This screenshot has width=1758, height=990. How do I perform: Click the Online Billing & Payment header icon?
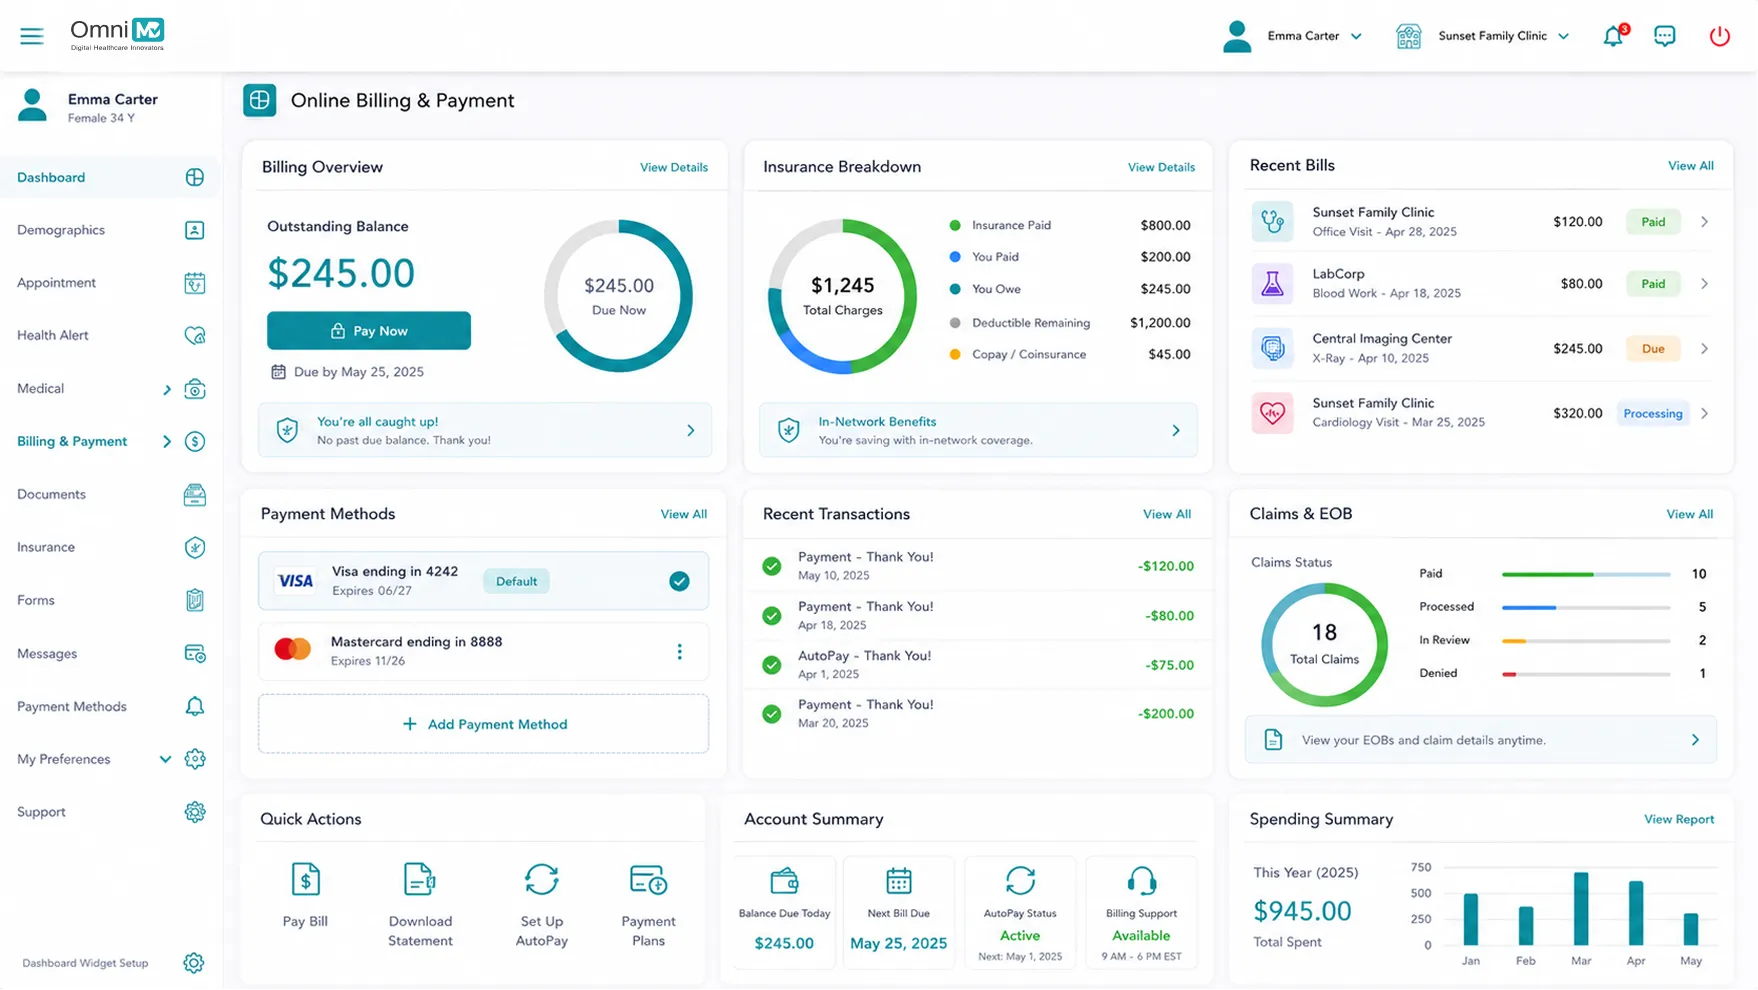tap(260, 101)
